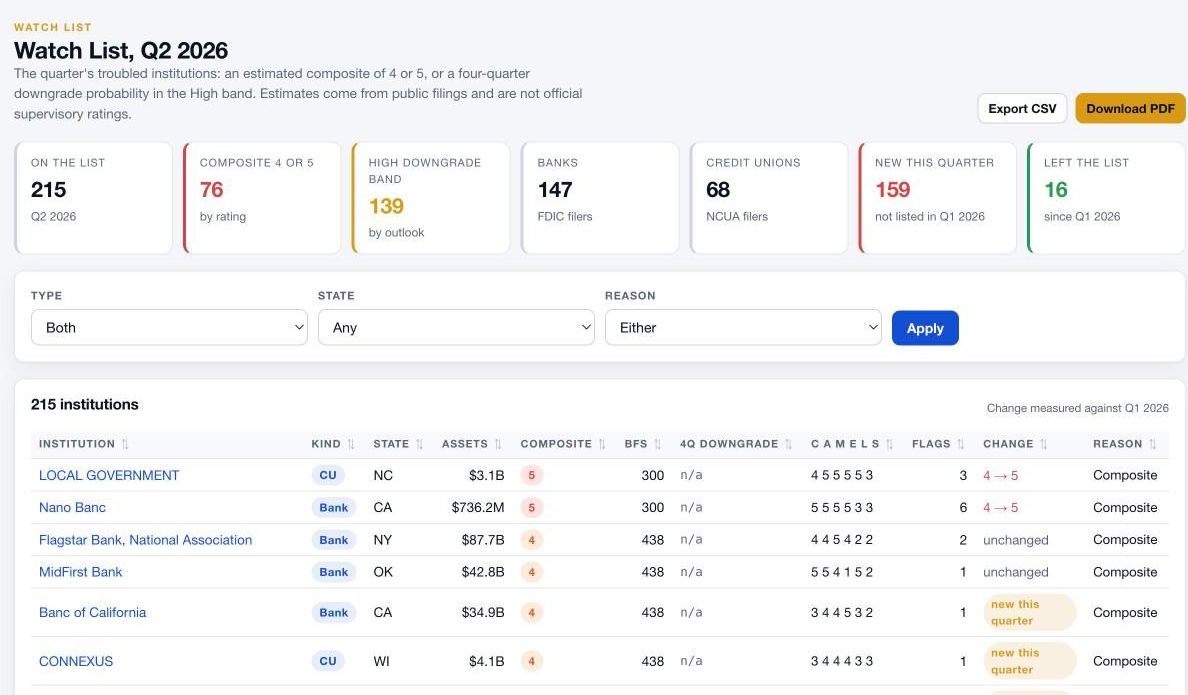
Task: Sort table by Composite sort icon
Action: pyautogui.click(x=602, y=444)
